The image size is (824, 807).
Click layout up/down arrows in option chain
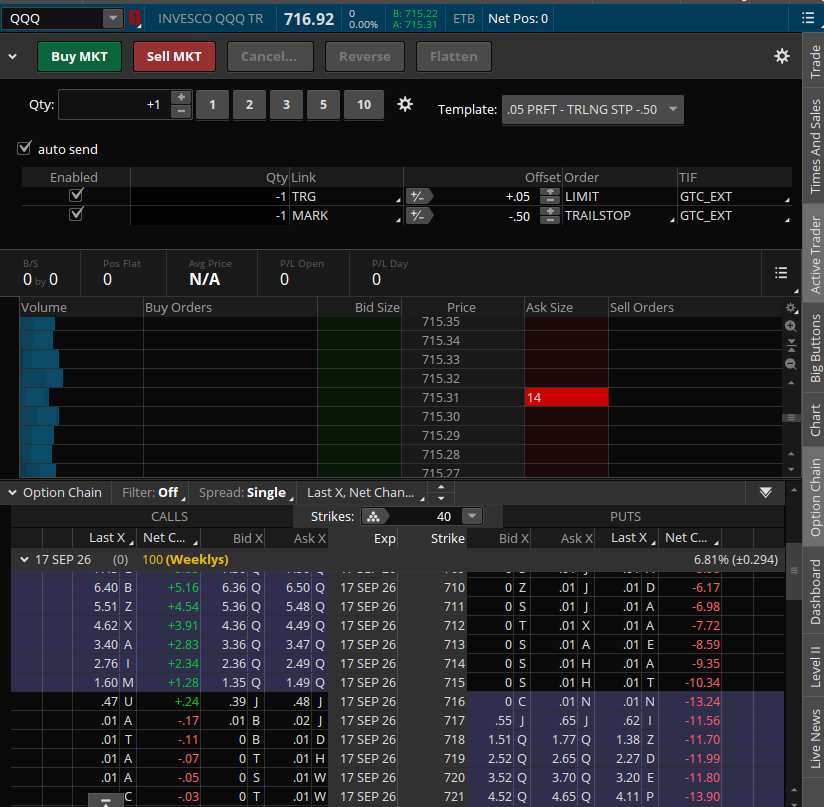click(x=441, y=492)
